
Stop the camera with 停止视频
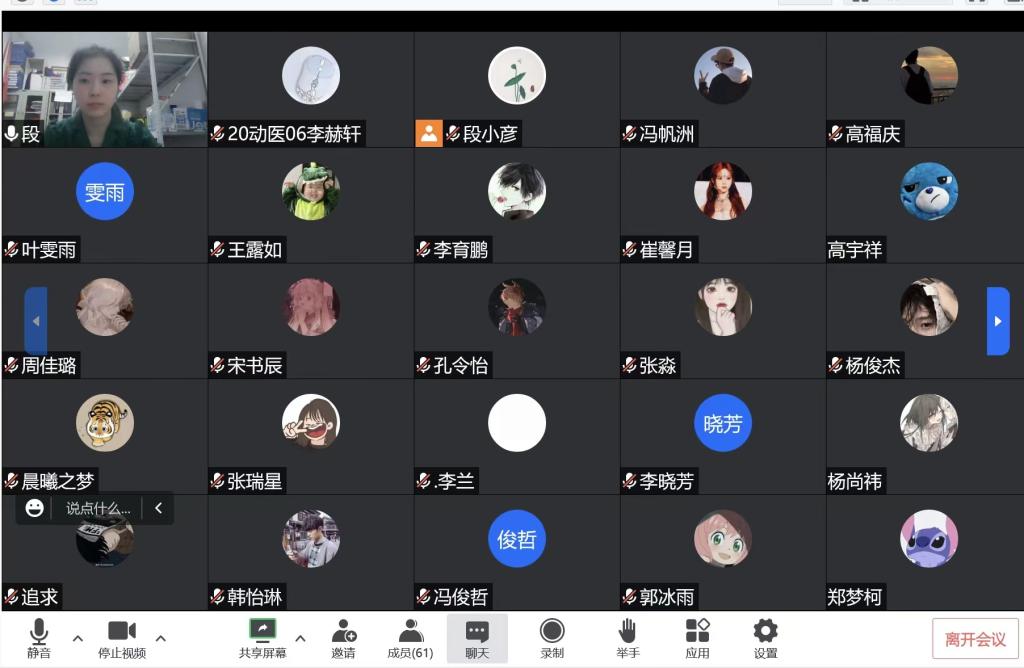point(121,638)
